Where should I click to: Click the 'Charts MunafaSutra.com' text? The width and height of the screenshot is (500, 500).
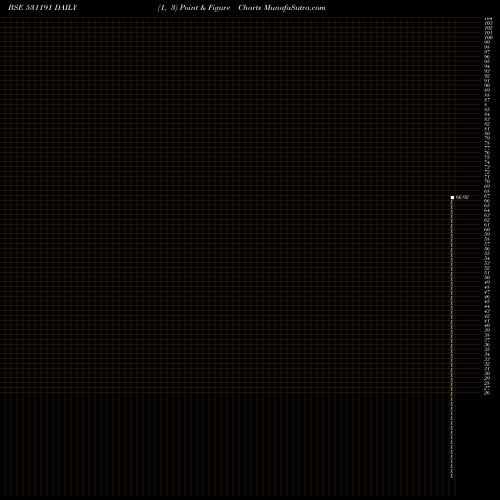click(x=282, y=8)
